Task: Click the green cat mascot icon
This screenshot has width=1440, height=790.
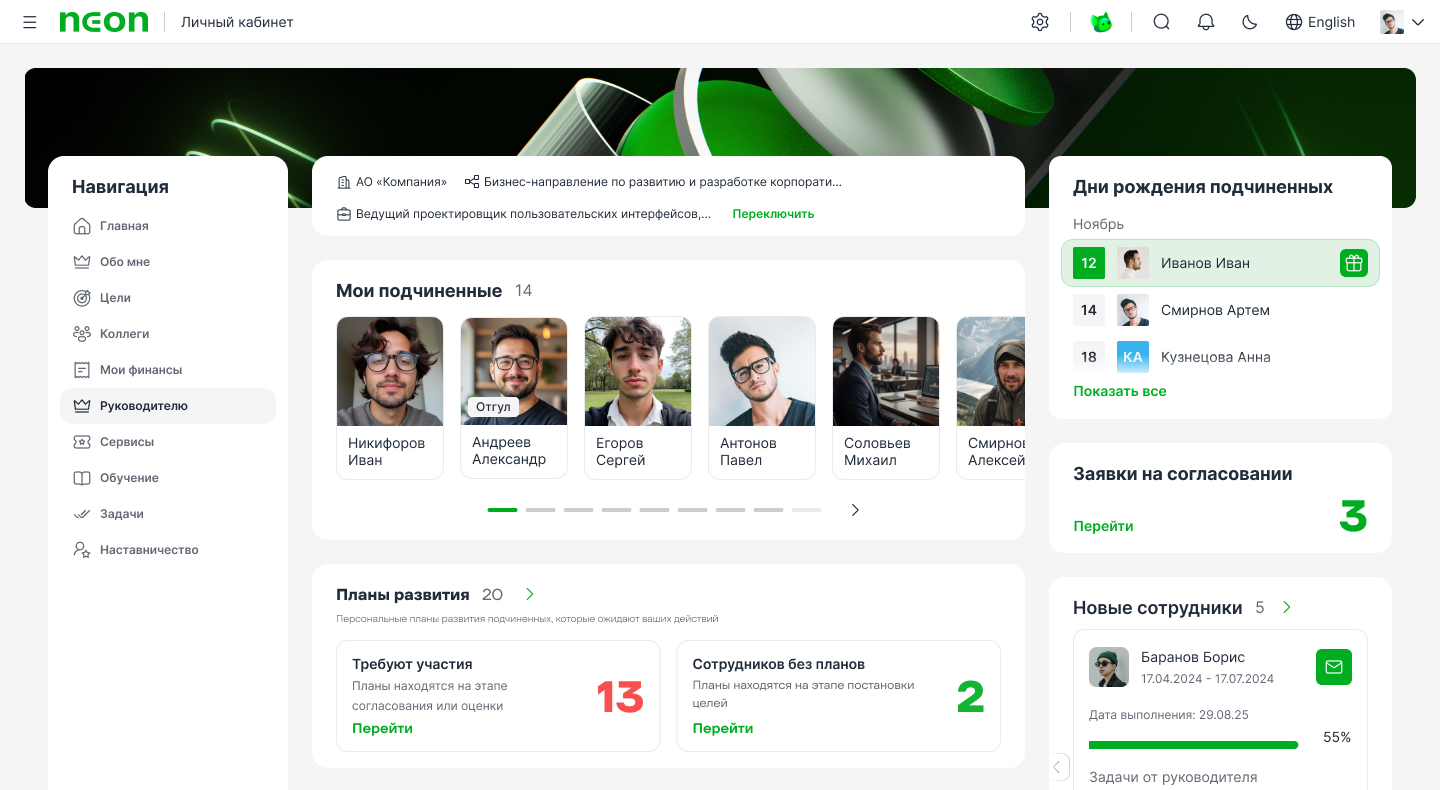Action: point(1101,22)
